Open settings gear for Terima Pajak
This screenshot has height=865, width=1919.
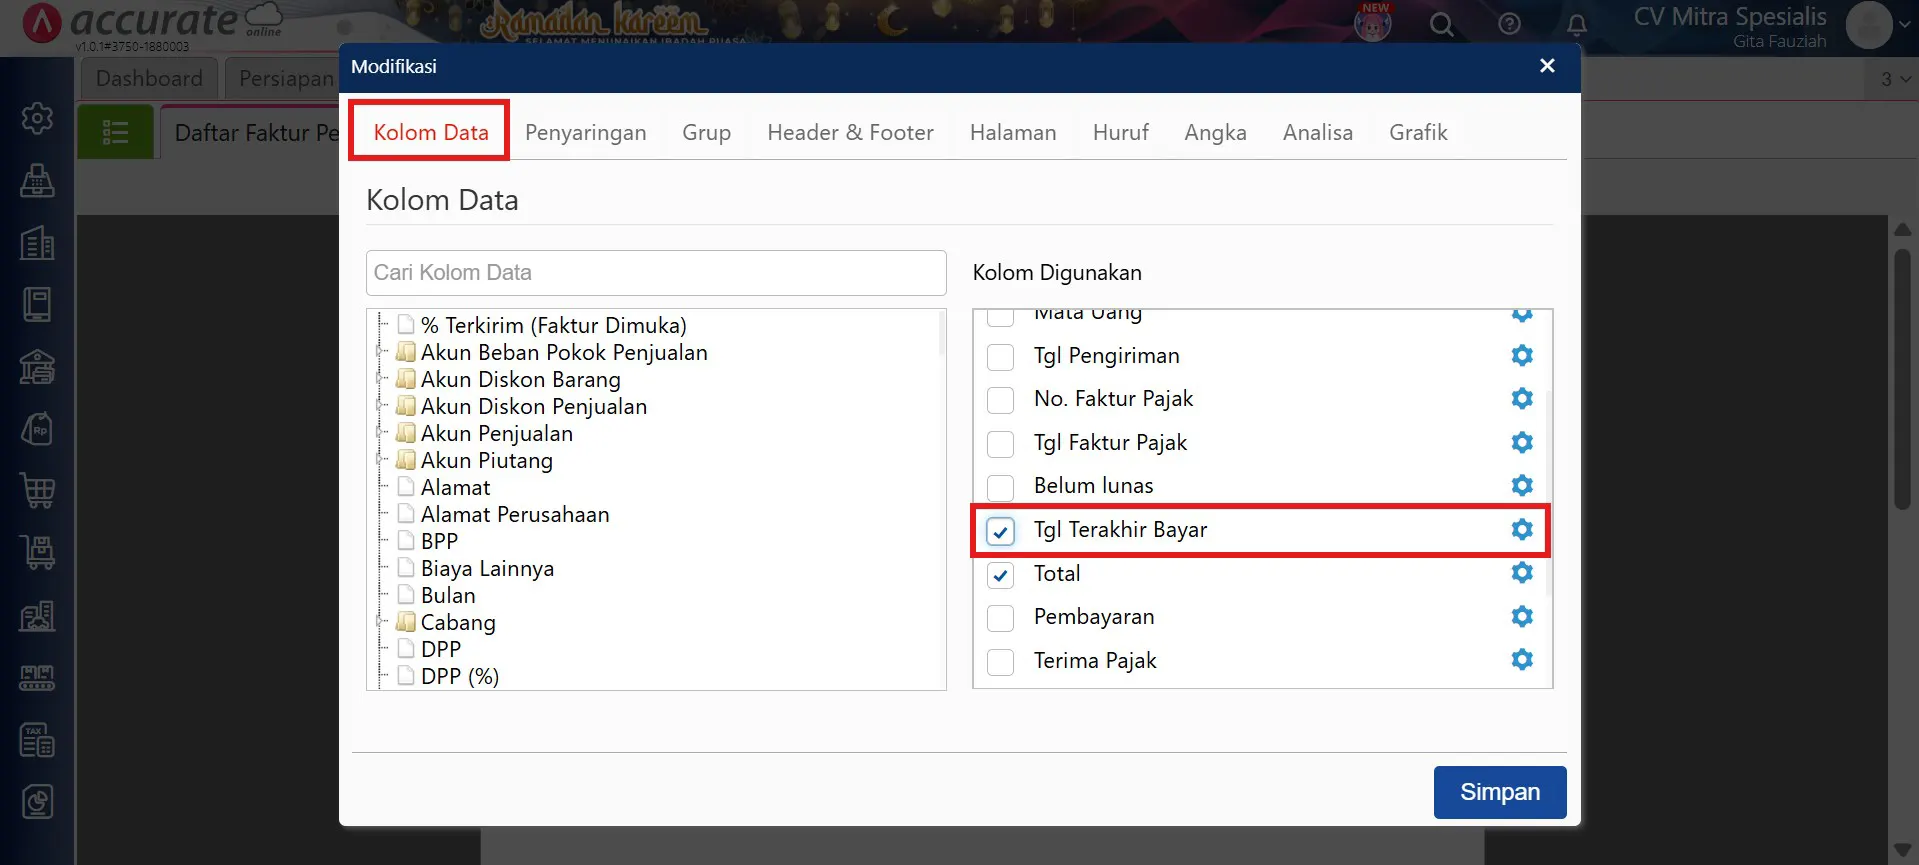(x=1522, y=659)
